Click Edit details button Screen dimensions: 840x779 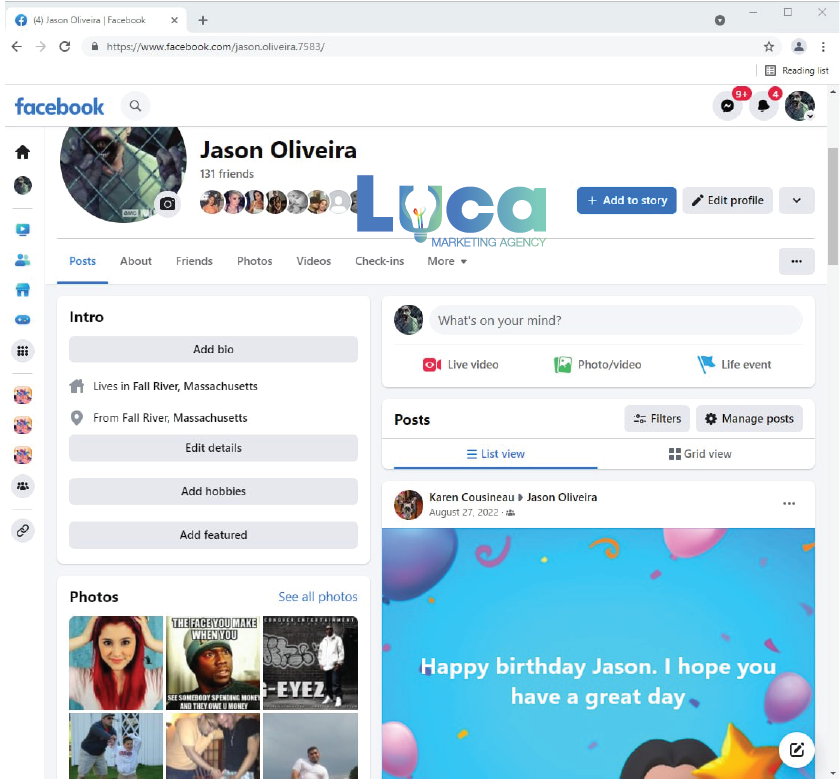coord(213,448)
